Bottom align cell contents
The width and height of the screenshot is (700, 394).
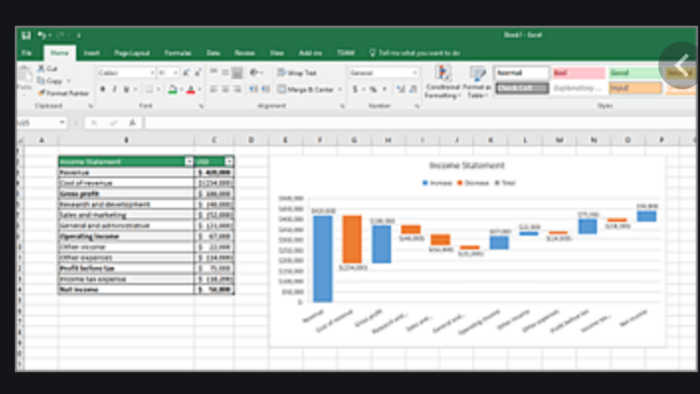pyautogui.click(x=237, y=72)
